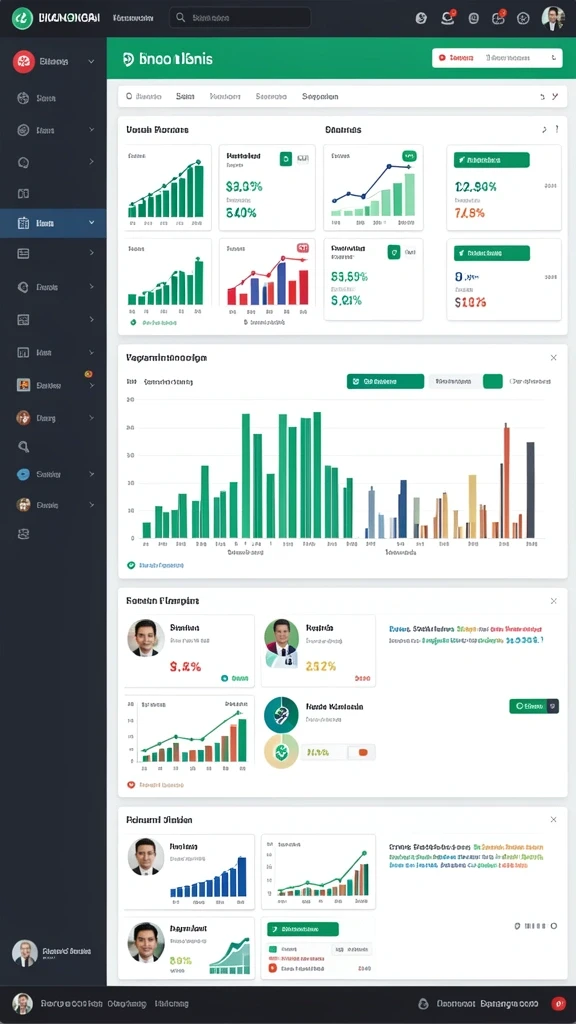Open the user profile at the sidebar's bottom
Image resolution: width=576 pixels, height=1024 pixels.
(25, 953)
